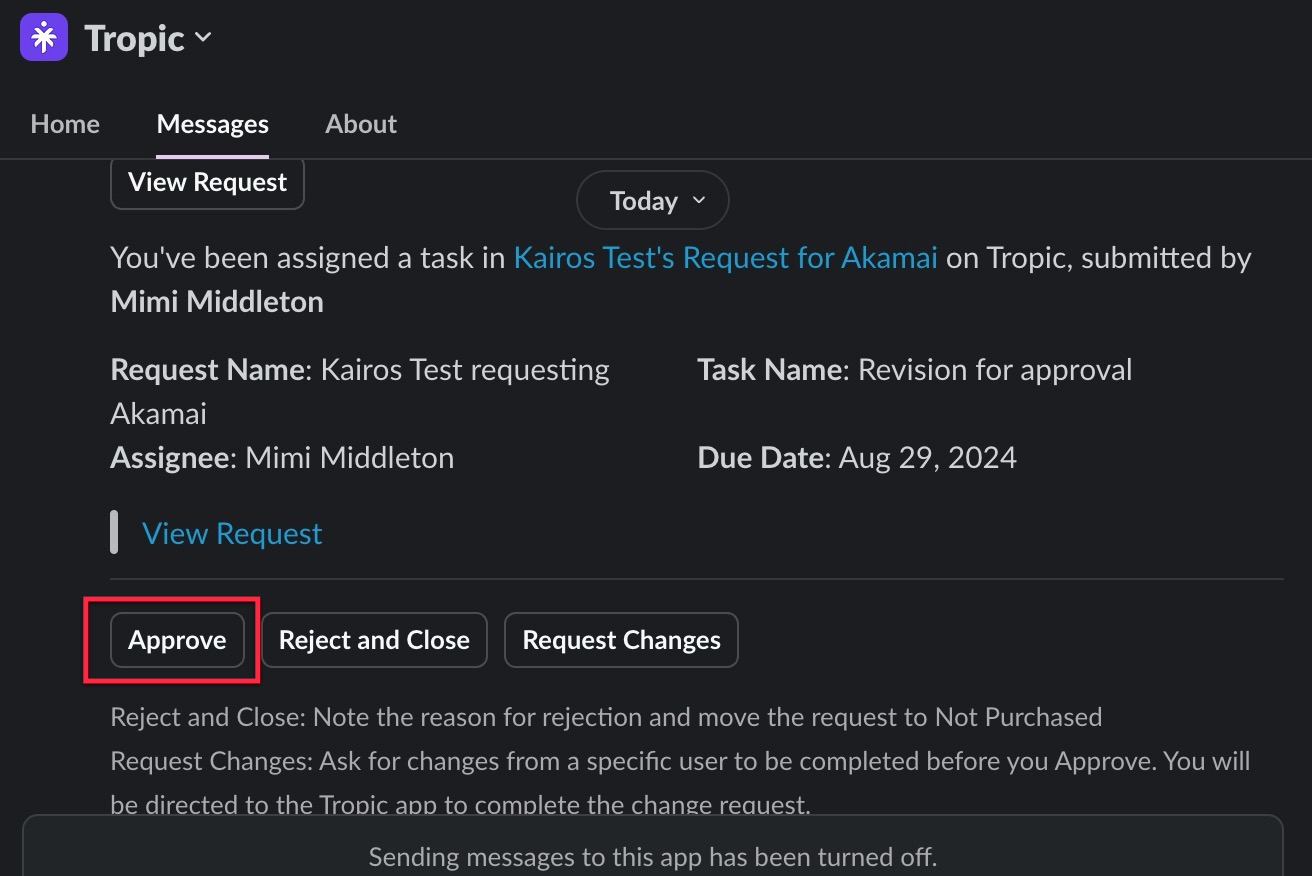This screenshot has width=1312, height=876.
Task: Open the About tab
Action: 361,124
